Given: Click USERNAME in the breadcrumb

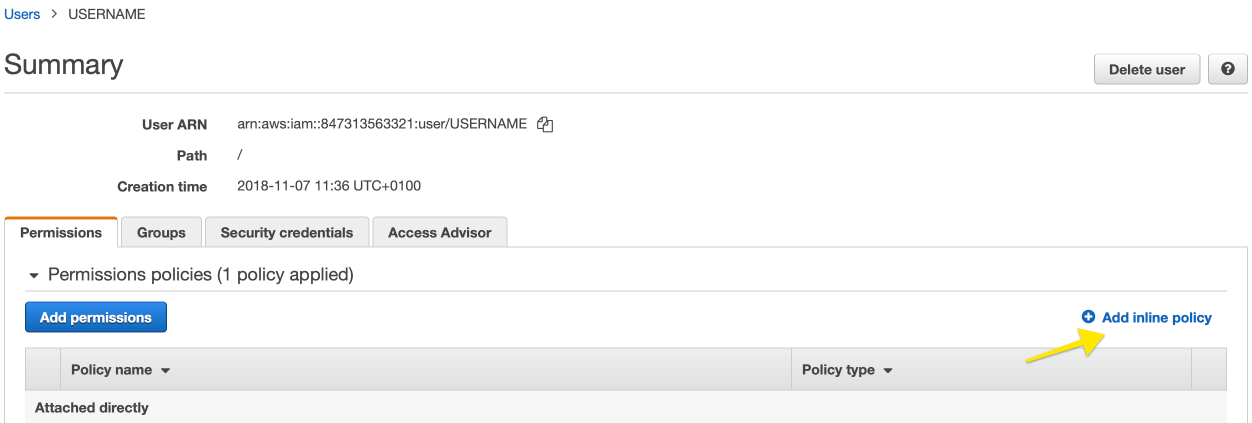Looking at the screenshot, I should click(106, 14).
